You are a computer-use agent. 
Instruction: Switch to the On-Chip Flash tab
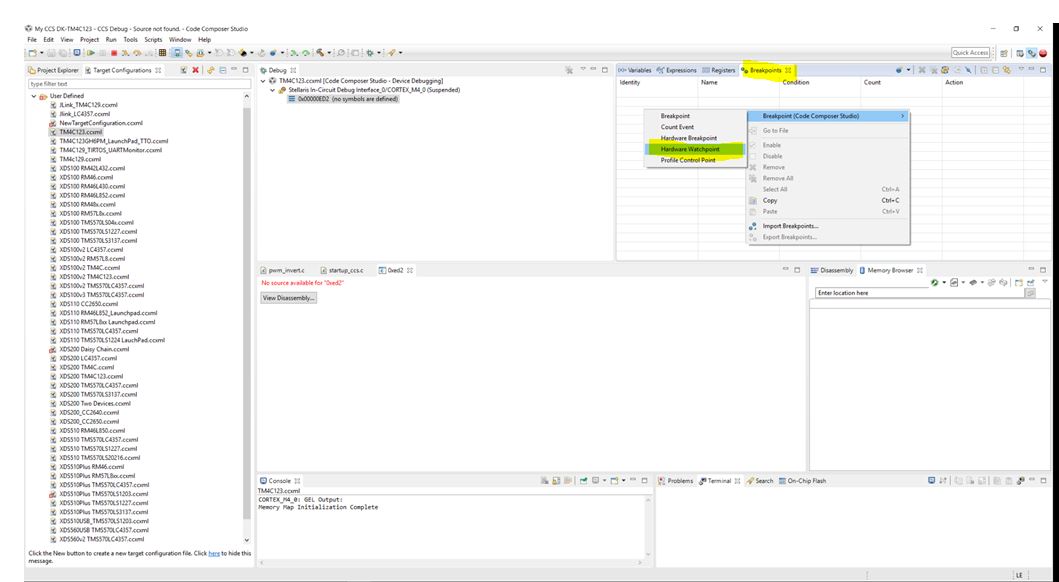[802, 481]
